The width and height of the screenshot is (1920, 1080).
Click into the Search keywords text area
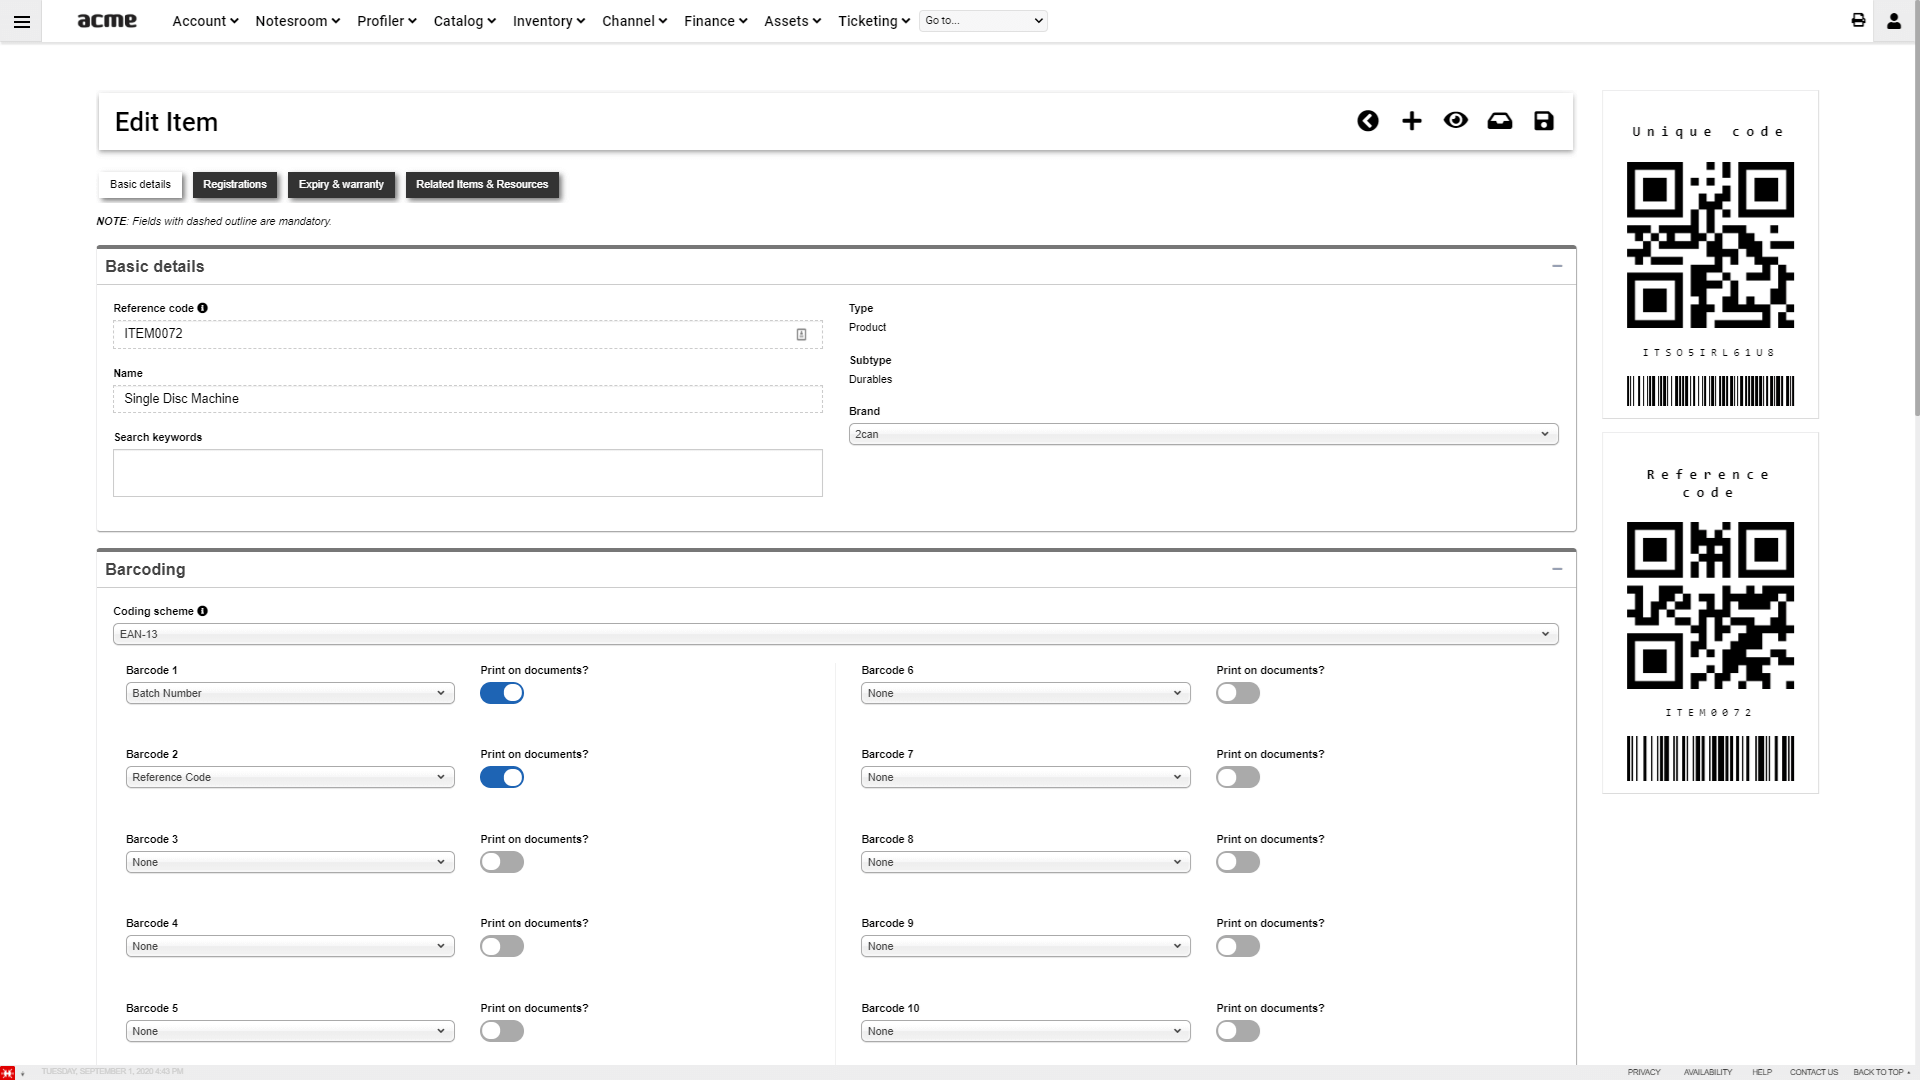468,473
